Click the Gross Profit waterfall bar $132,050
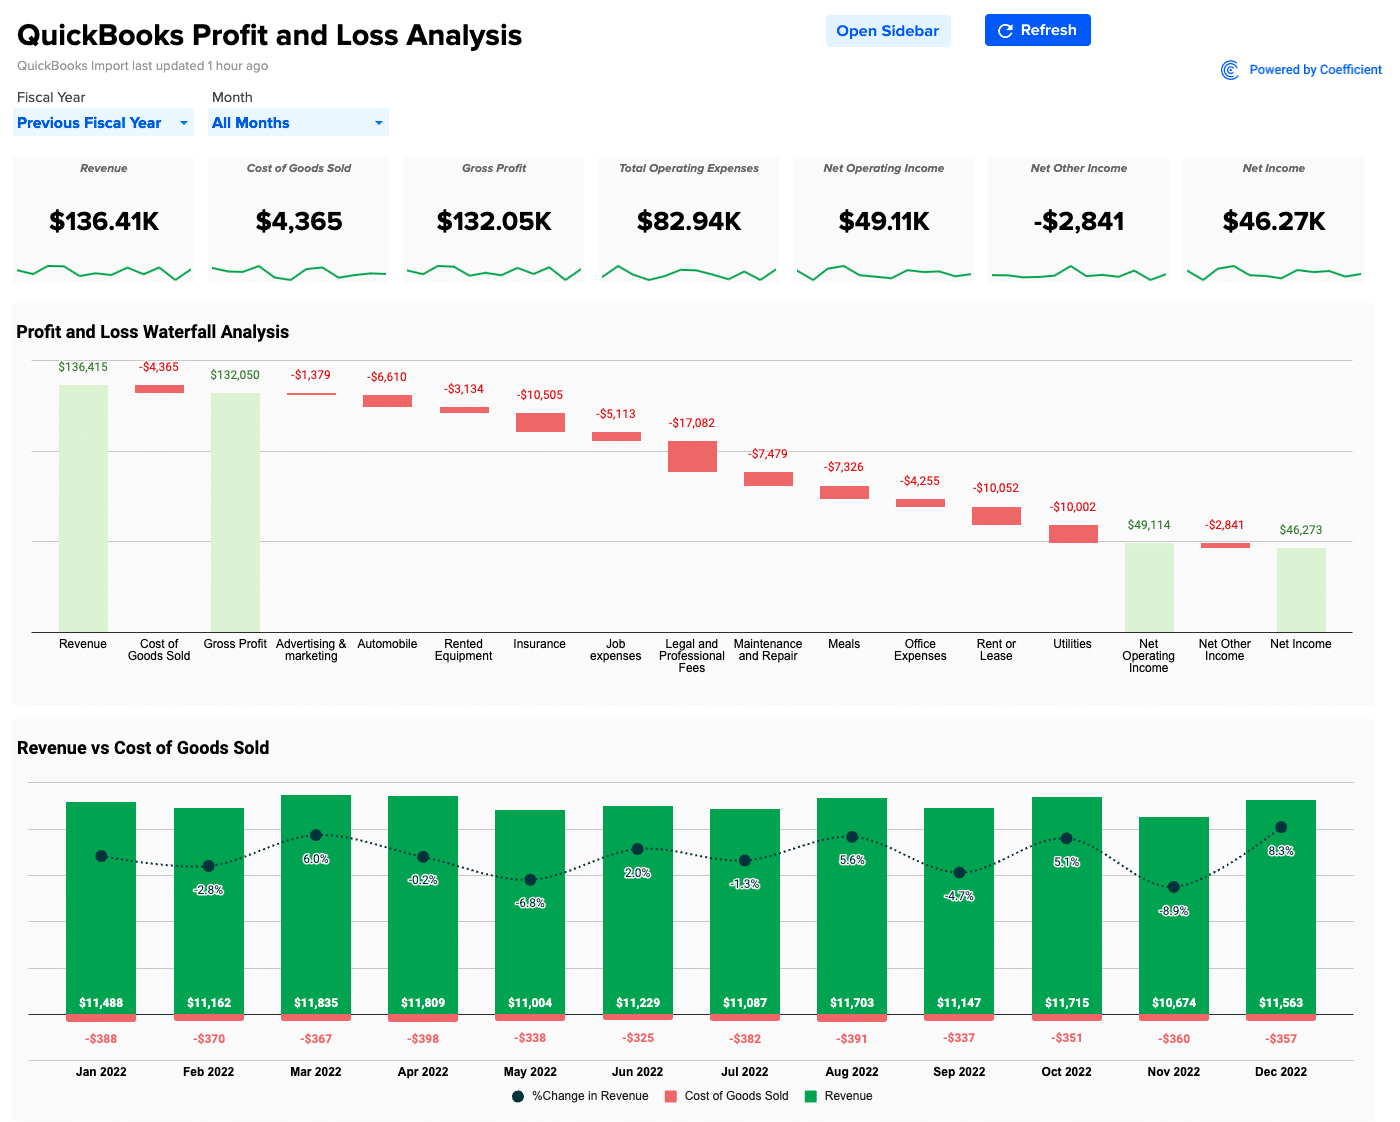The image size is (1400, 1122). tap(235, 512)
